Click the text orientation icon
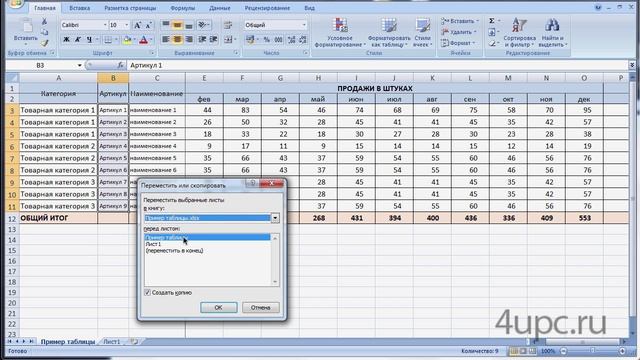The width and height of the screenshot is (640, 360). pos(203,25)
